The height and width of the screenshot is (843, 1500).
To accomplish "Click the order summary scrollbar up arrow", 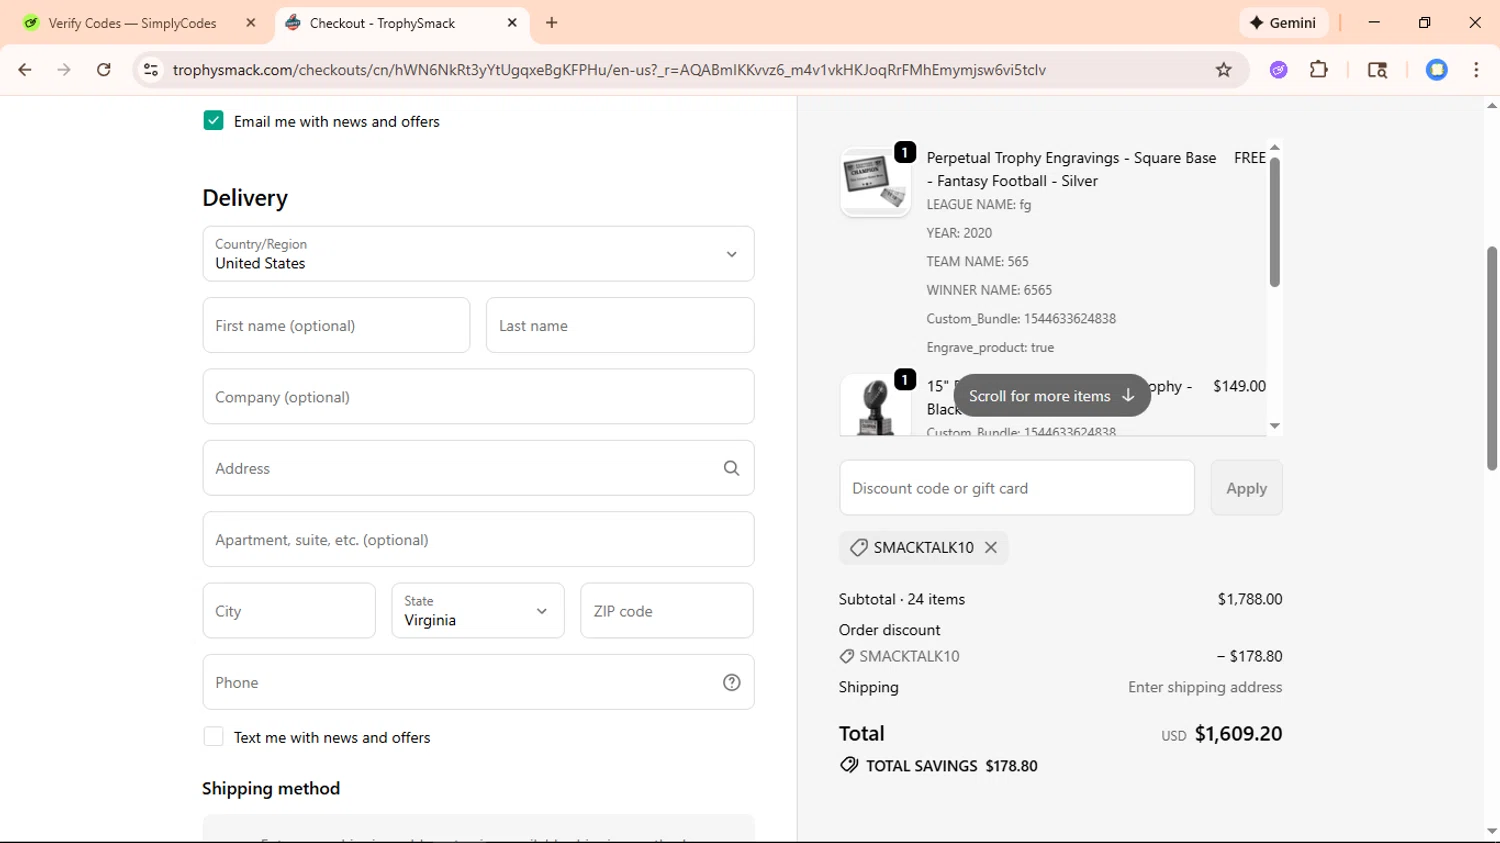I will [x=1274, y=148].
